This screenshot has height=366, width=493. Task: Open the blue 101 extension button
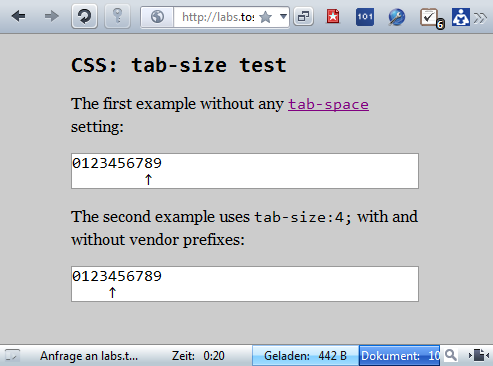(365, 17)
